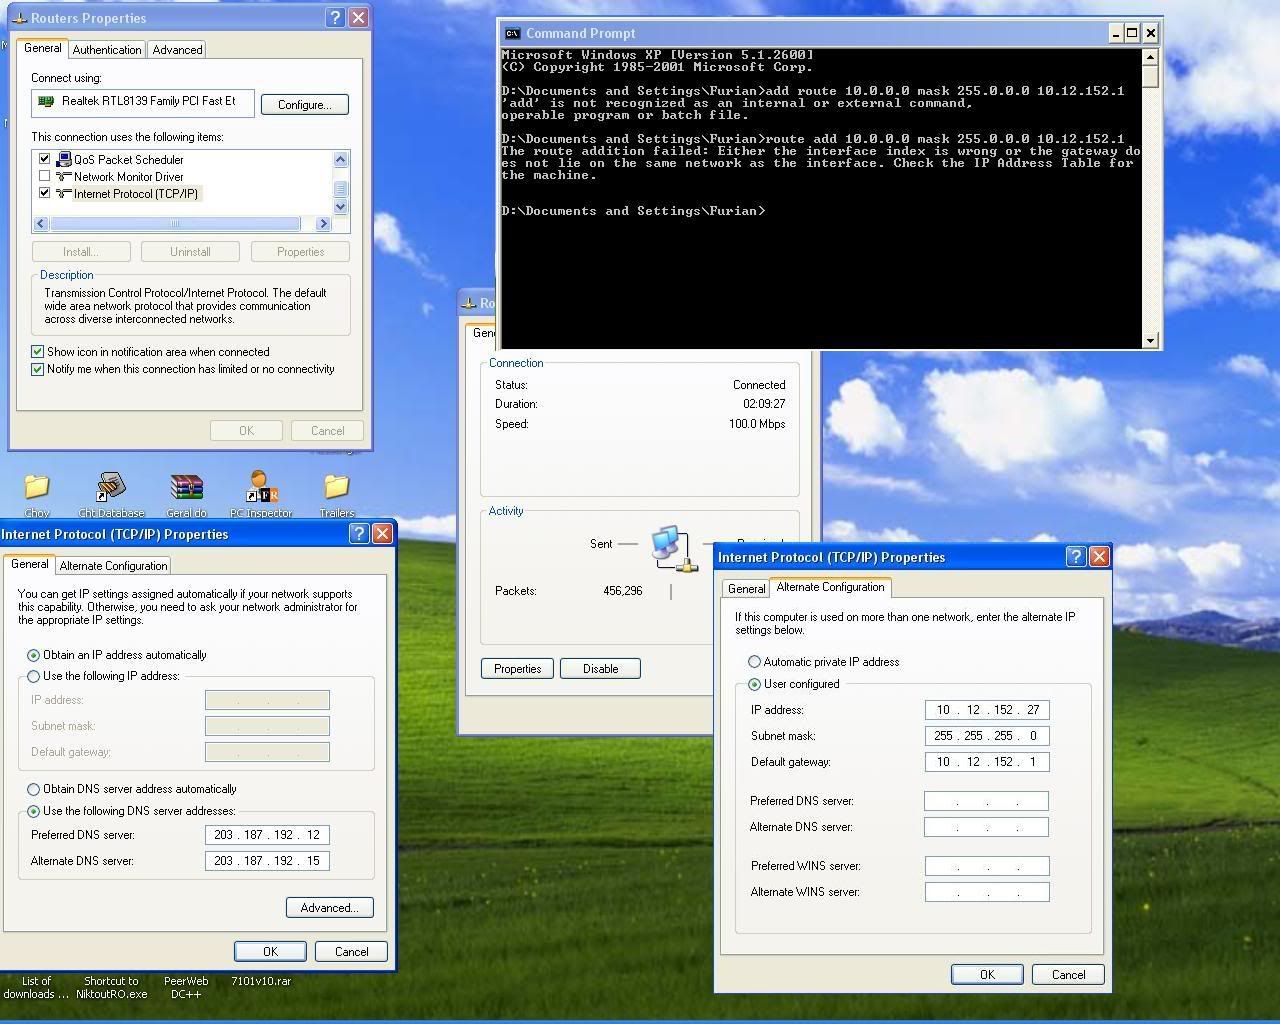This screenshot has width=1280, height=1024.
Task: Select User configured radio option
Action: coord(754,685)
